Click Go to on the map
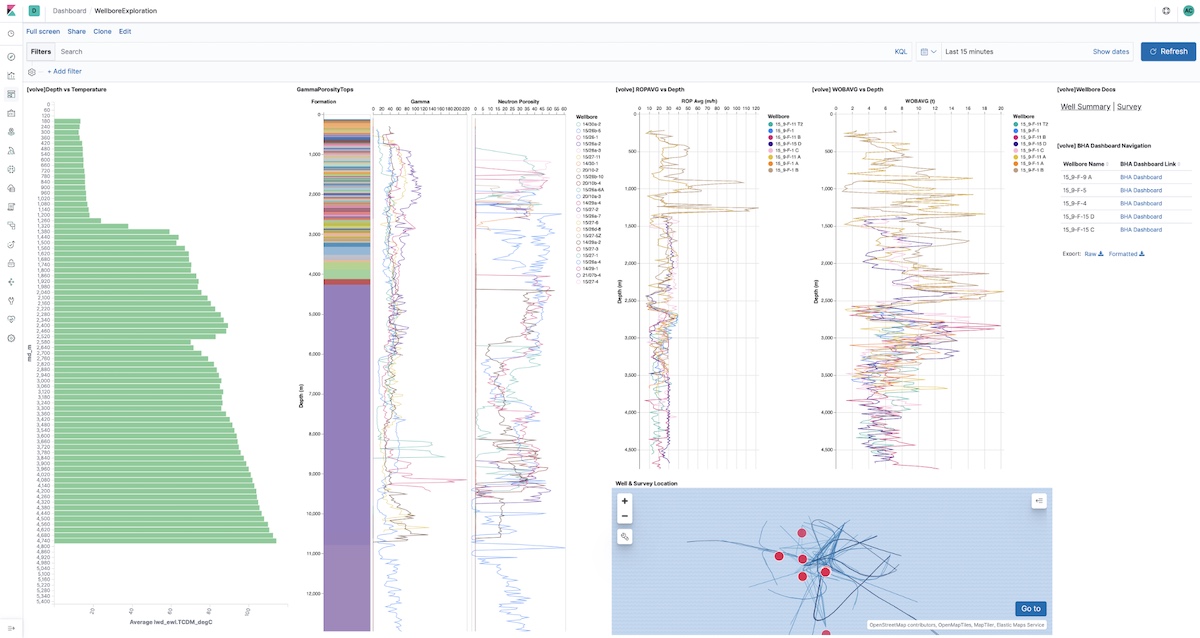The image size is (1200, 638). coord(1030,608)
